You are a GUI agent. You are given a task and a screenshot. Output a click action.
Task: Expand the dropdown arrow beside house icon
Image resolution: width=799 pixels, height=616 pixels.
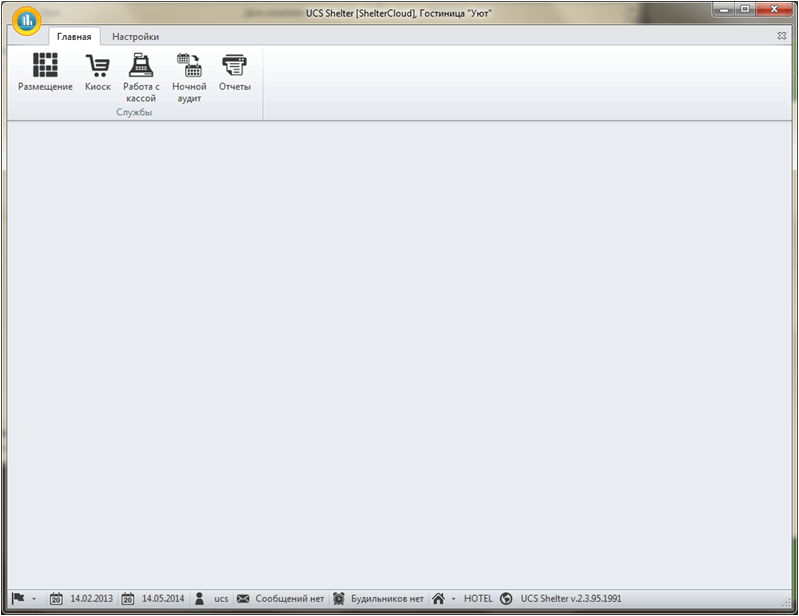(454, 599)
